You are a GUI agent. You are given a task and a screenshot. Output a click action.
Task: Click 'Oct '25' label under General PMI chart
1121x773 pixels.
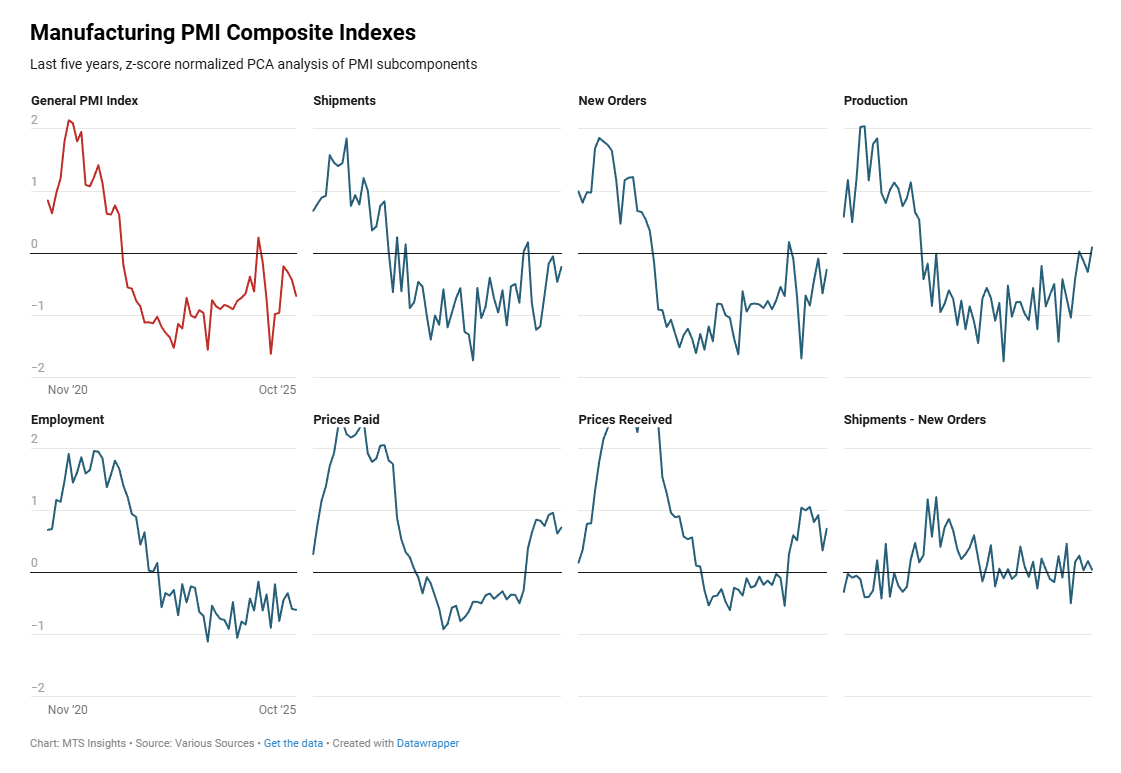[x=277, y=390]
